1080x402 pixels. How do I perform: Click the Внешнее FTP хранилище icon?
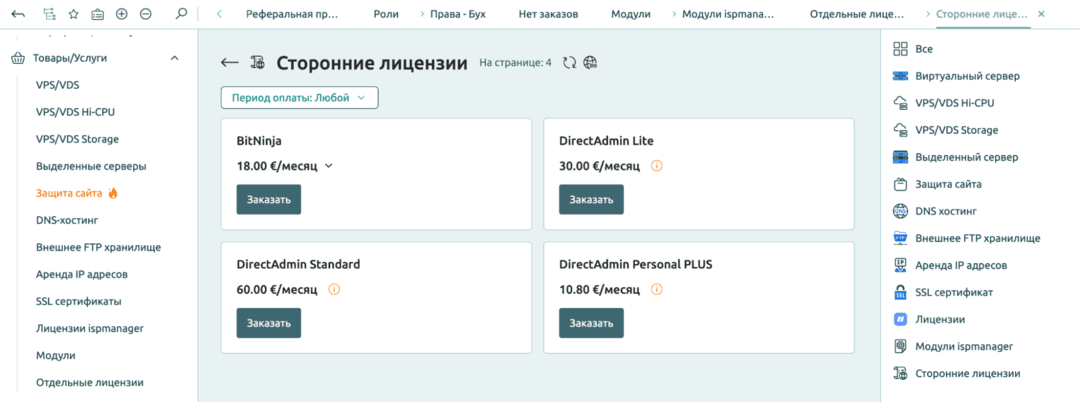tap(900, 238)
